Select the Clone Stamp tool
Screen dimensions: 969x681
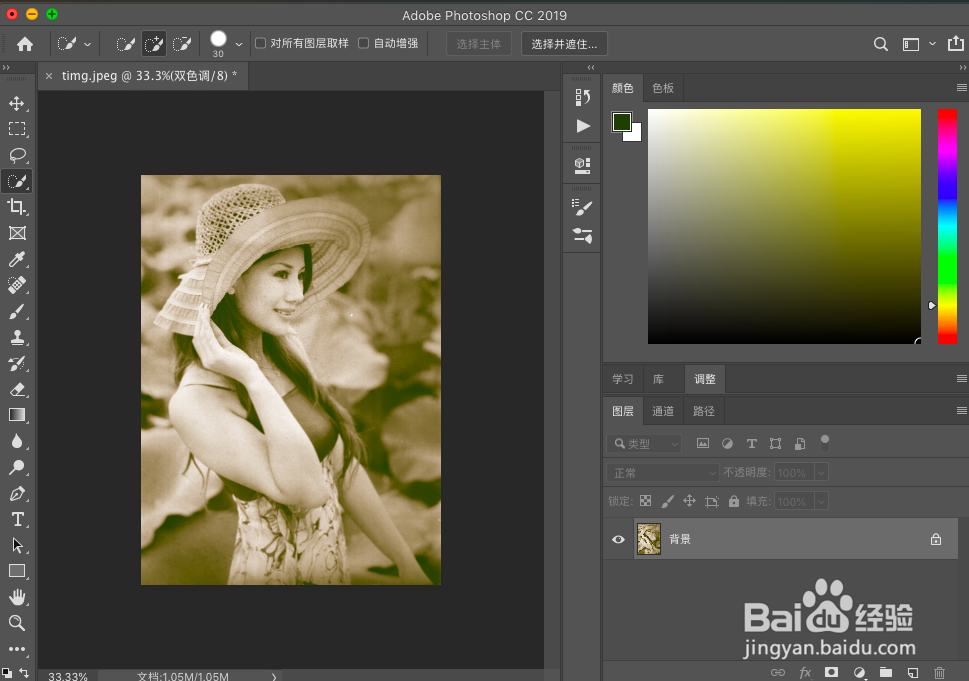click(17, 337)
